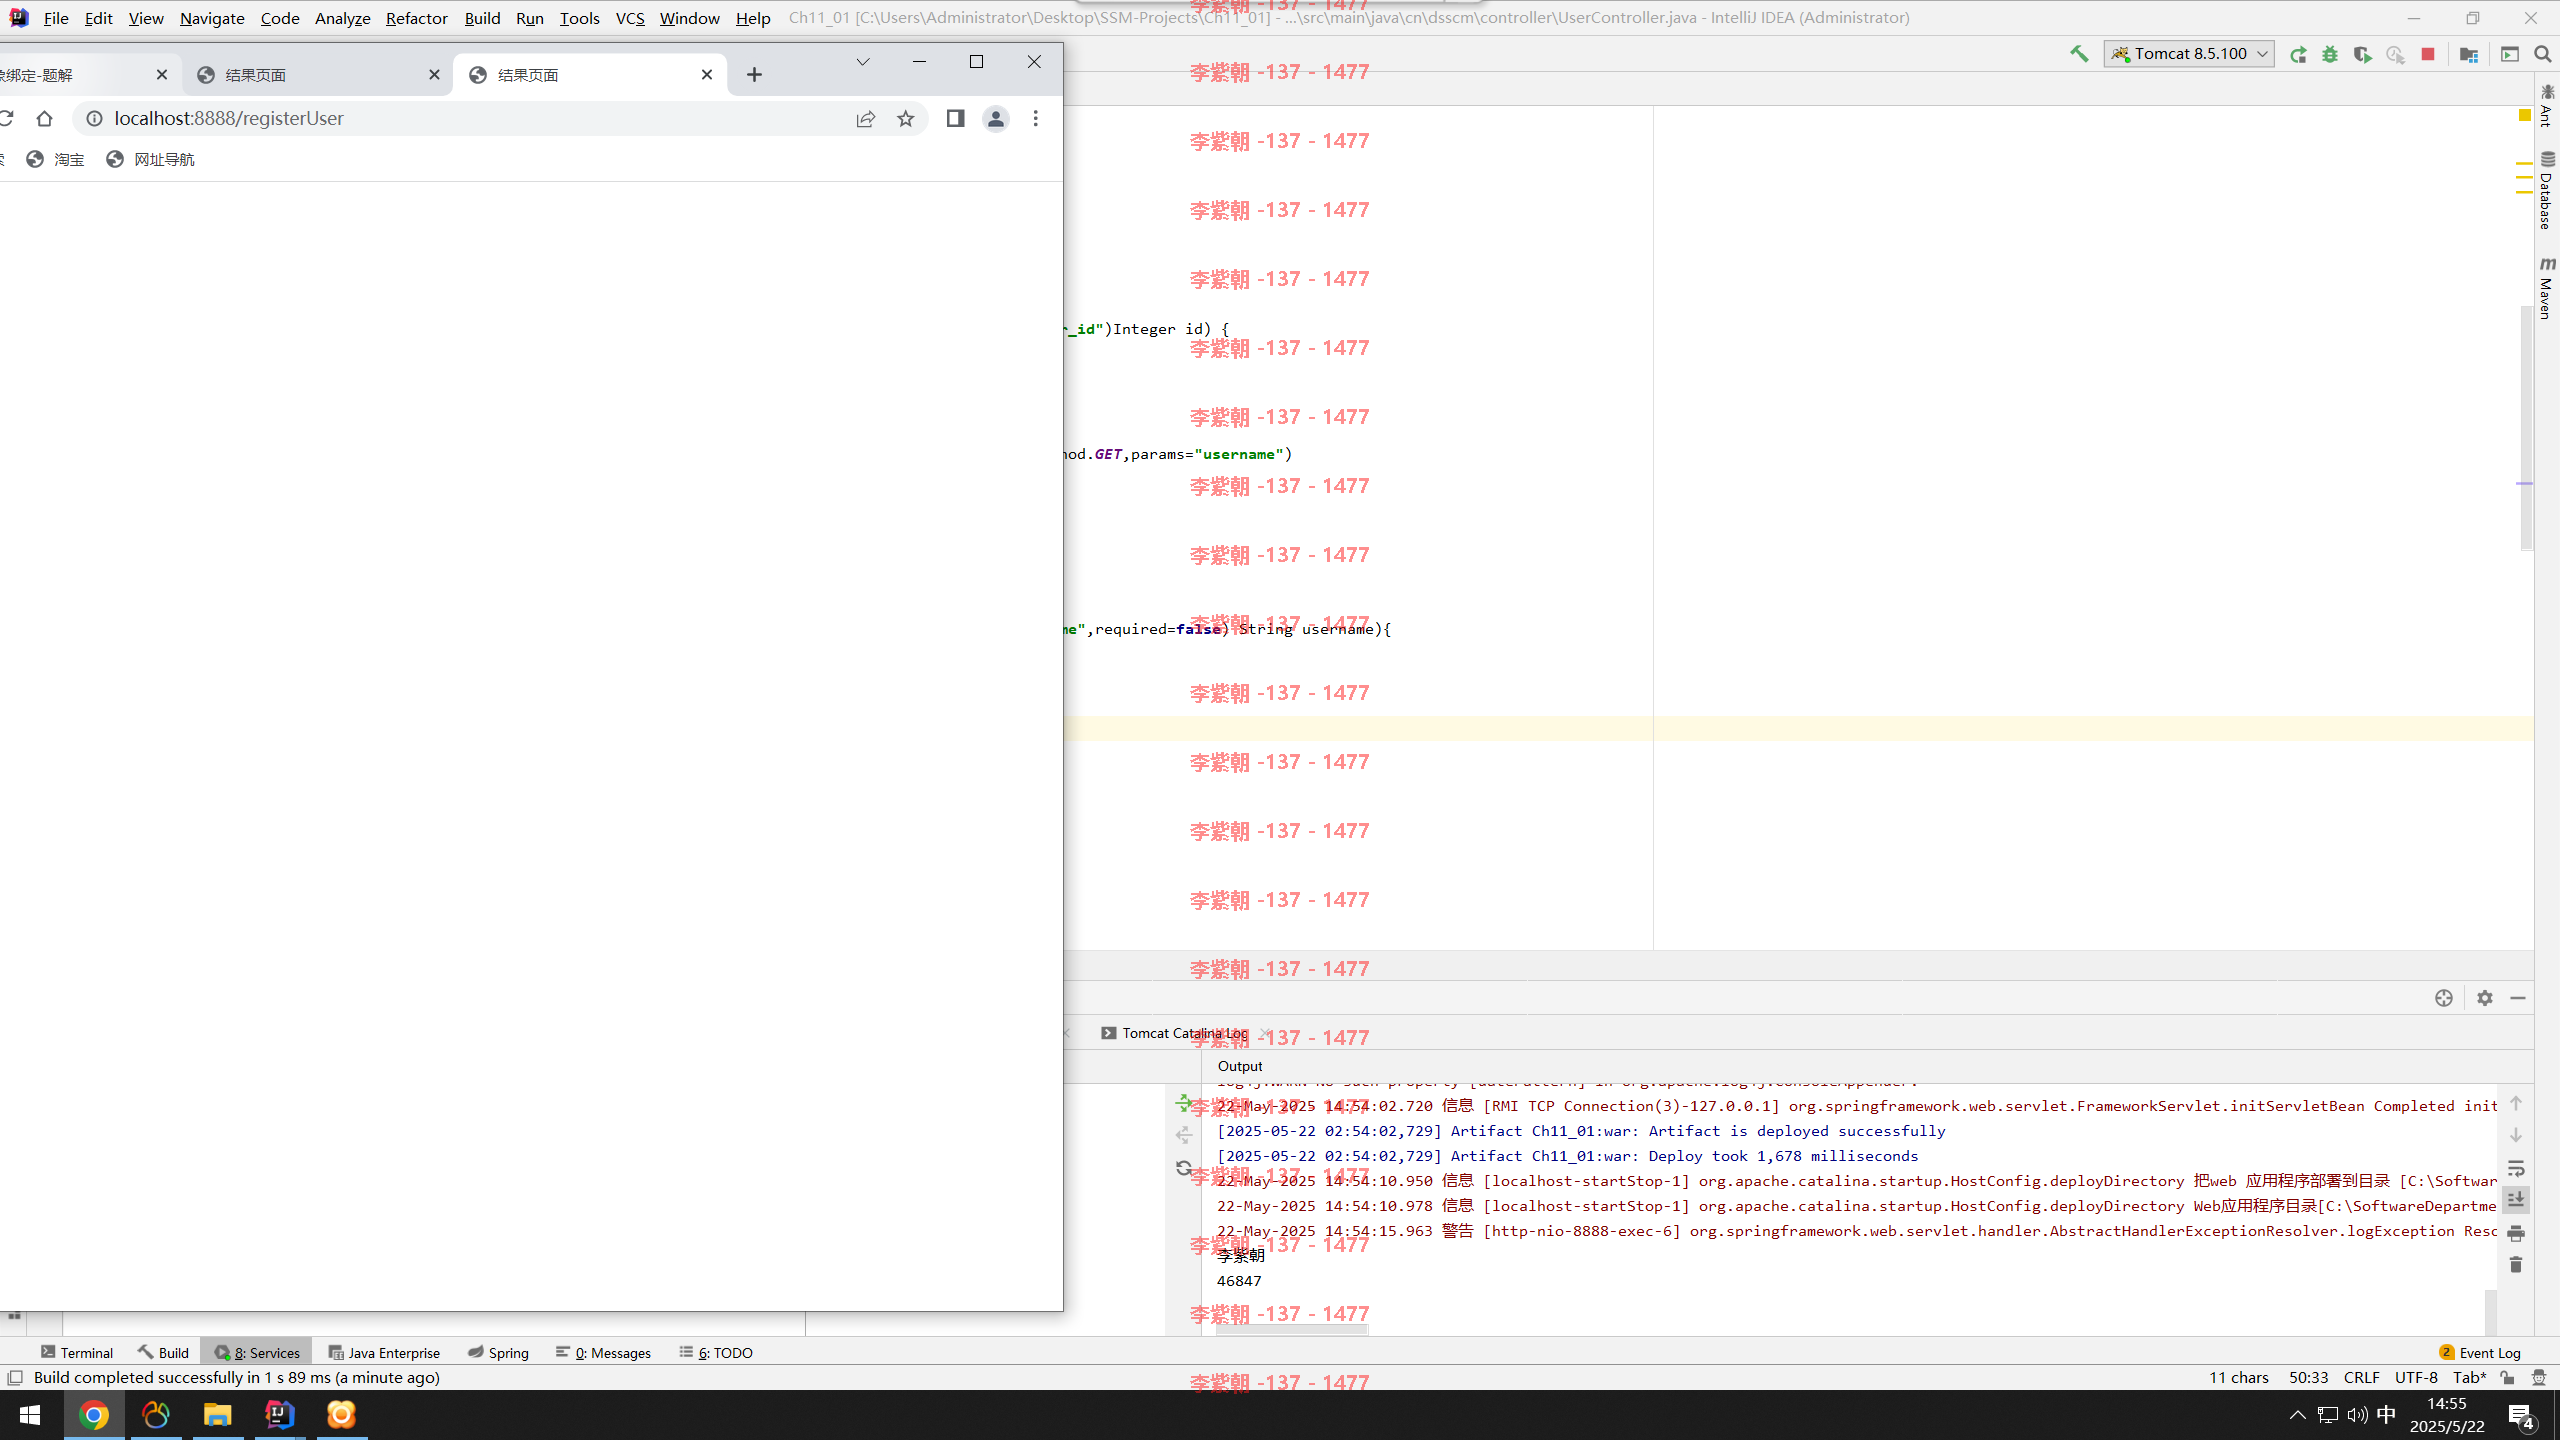The image size is (2560, 1440).
Task: Close the middle 结果页面 tab
Action: pos(434,74)
